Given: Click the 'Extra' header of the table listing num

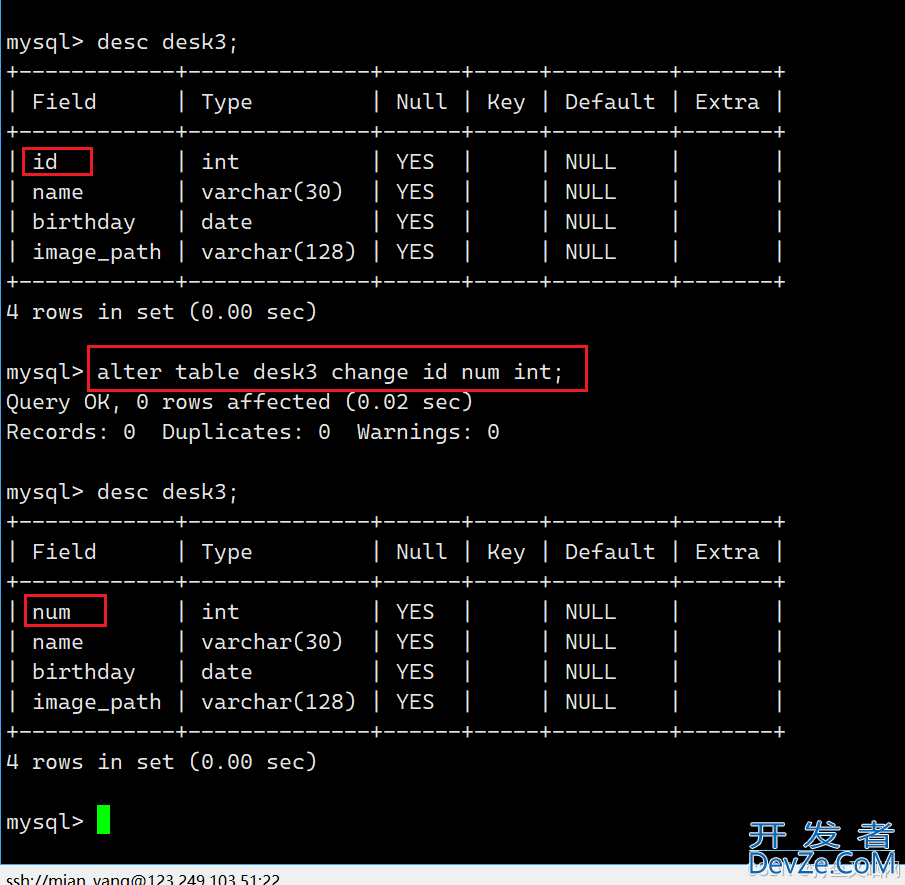Looking at the screenshot, I should click(x=727, y=552).
